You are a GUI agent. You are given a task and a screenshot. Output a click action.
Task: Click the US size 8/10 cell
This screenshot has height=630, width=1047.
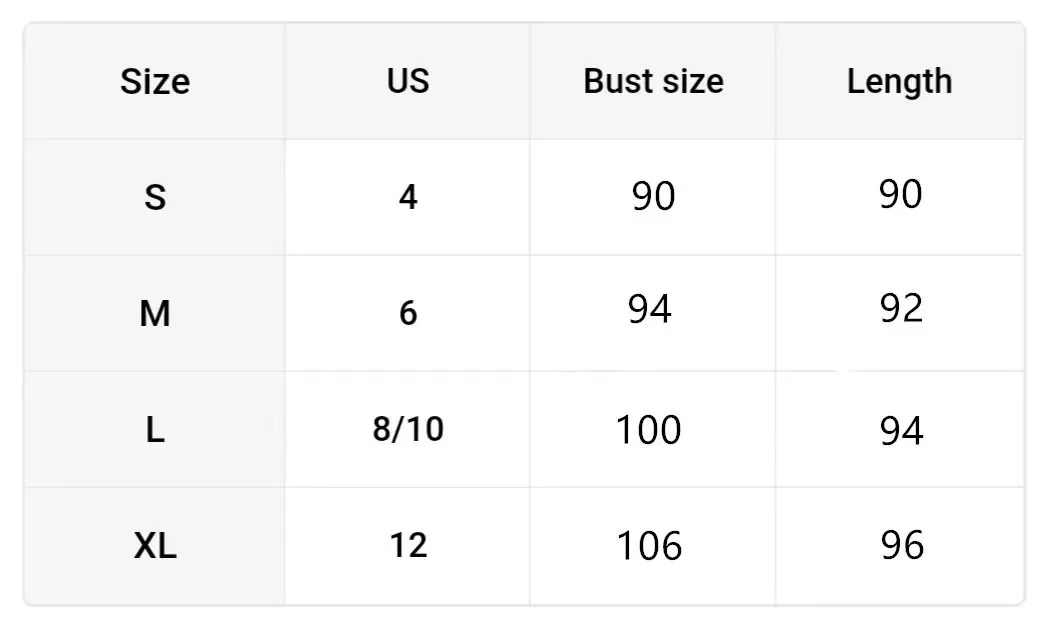click(x=408, y=430)
